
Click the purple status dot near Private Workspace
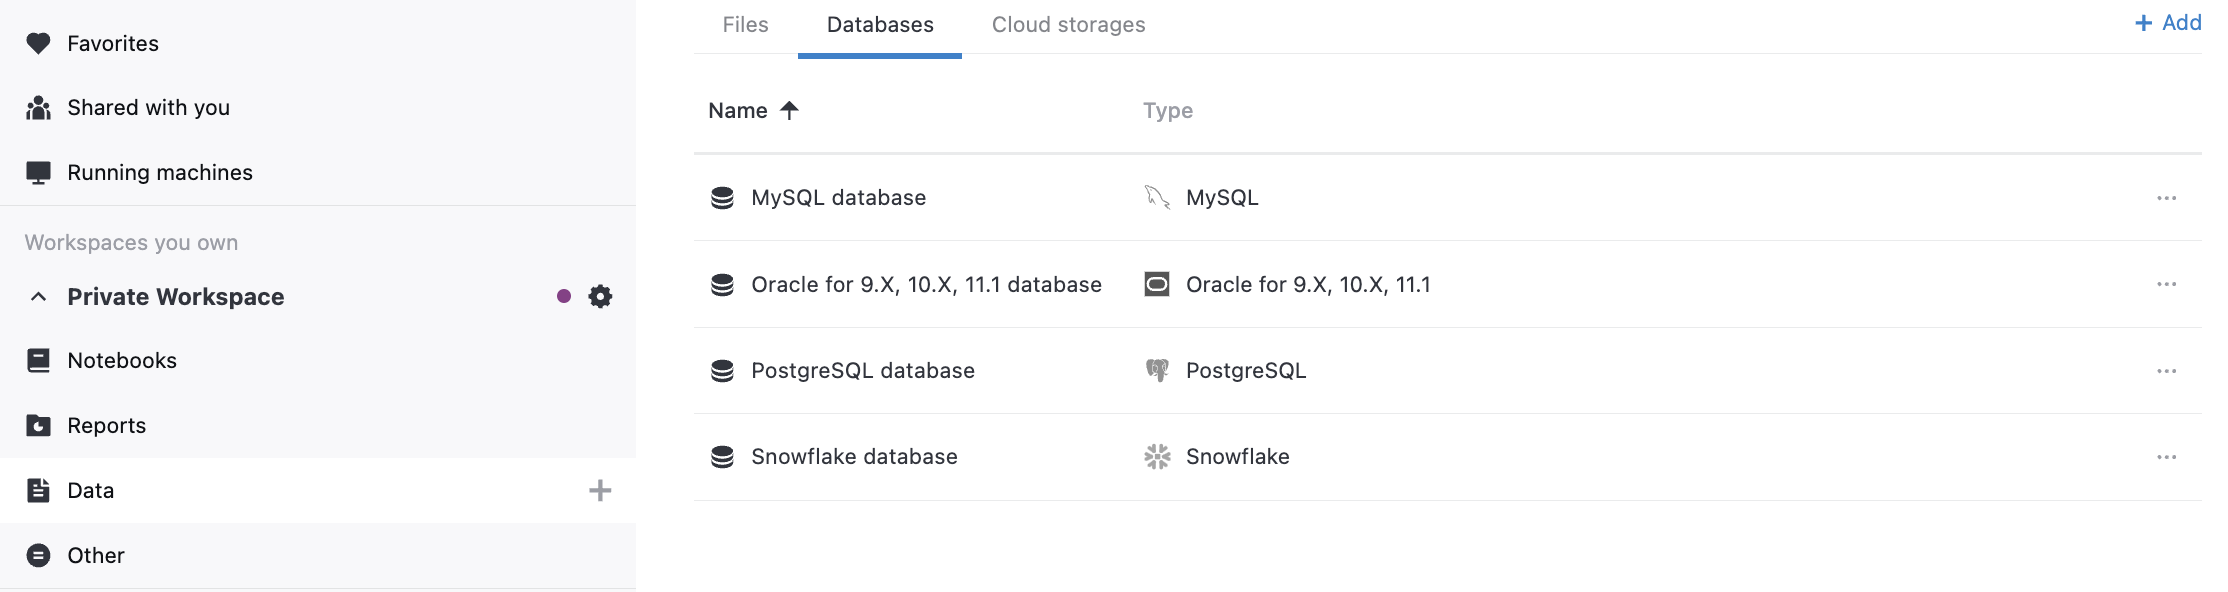point(563,296)
